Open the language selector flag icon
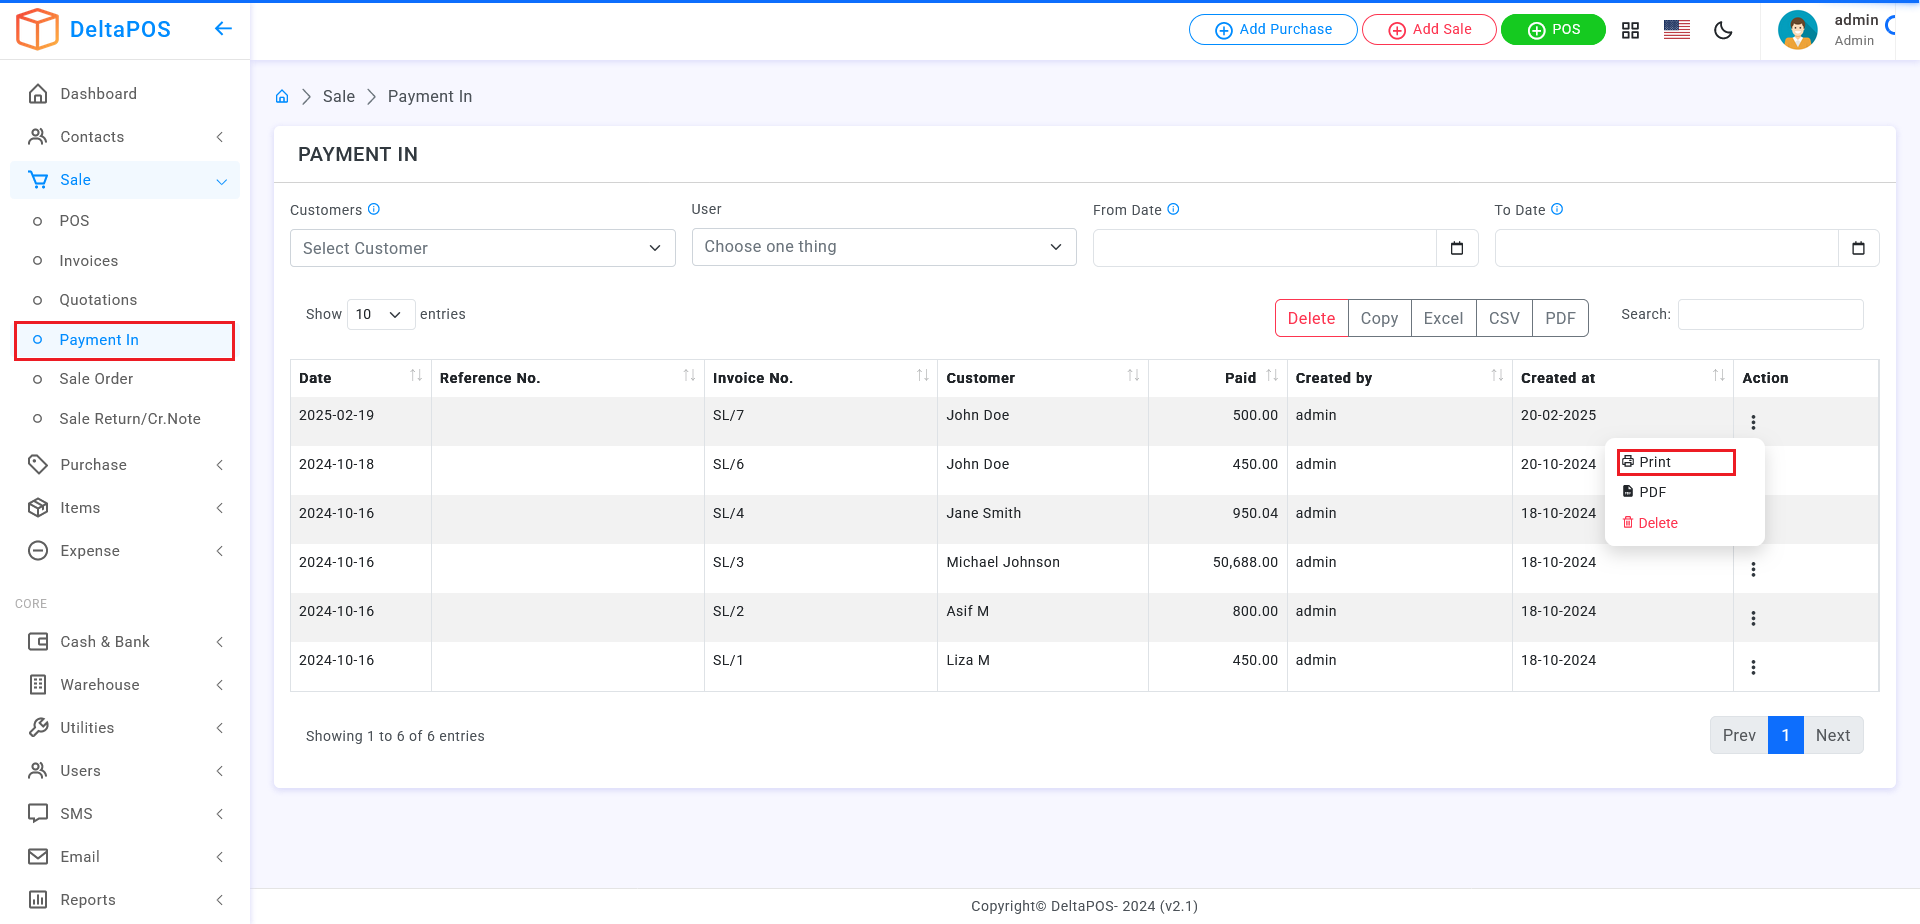This screenshot has width=1920, height=924. (1677, 30)
